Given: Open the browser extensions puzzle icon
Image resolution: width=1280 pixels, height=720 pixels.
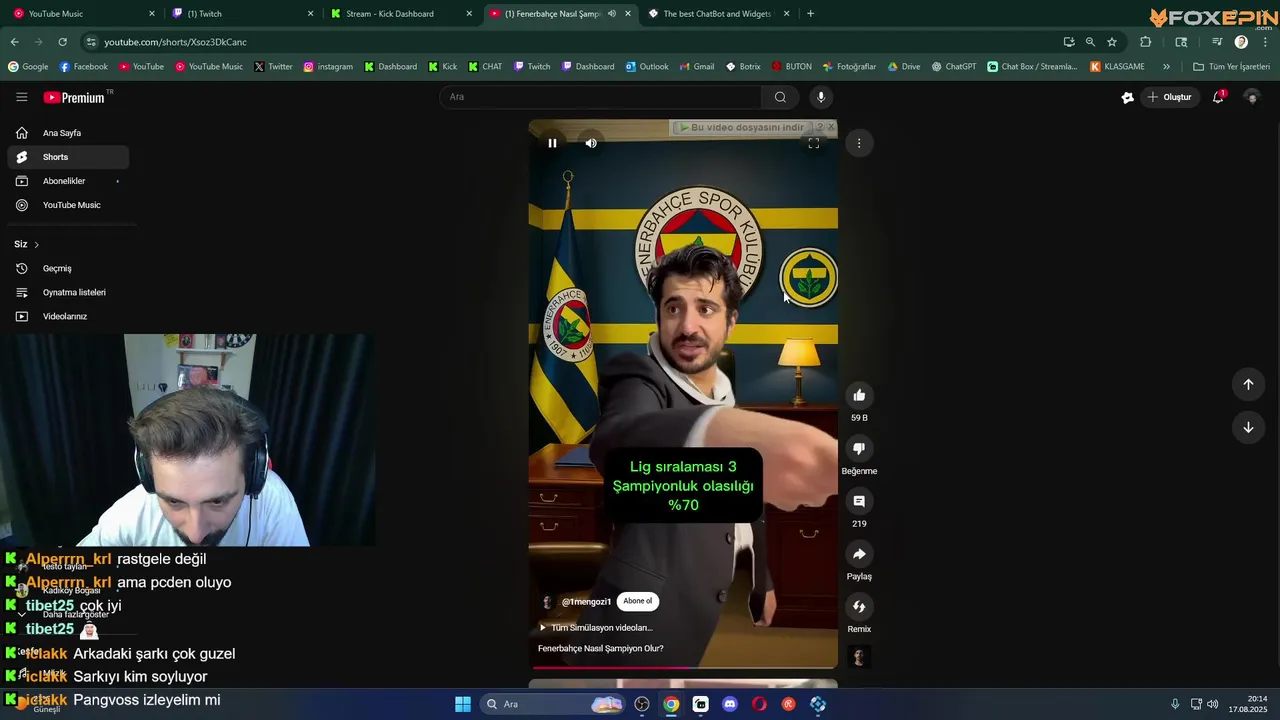Looking at the screenshot, I should 1146,42.
